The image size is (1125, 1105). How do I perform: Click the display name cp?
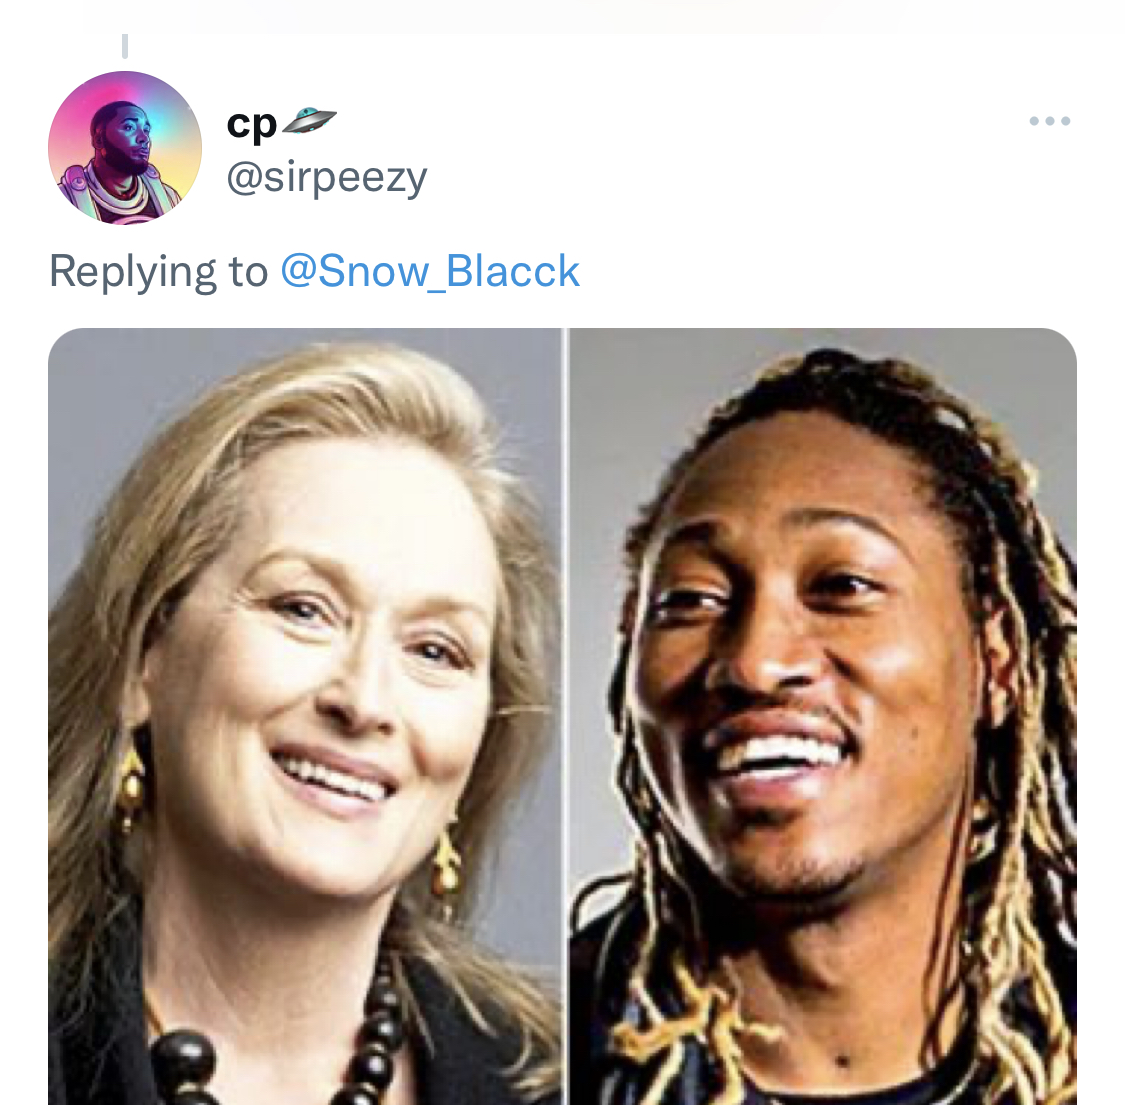pyautogui.click(x=251, y=123)
